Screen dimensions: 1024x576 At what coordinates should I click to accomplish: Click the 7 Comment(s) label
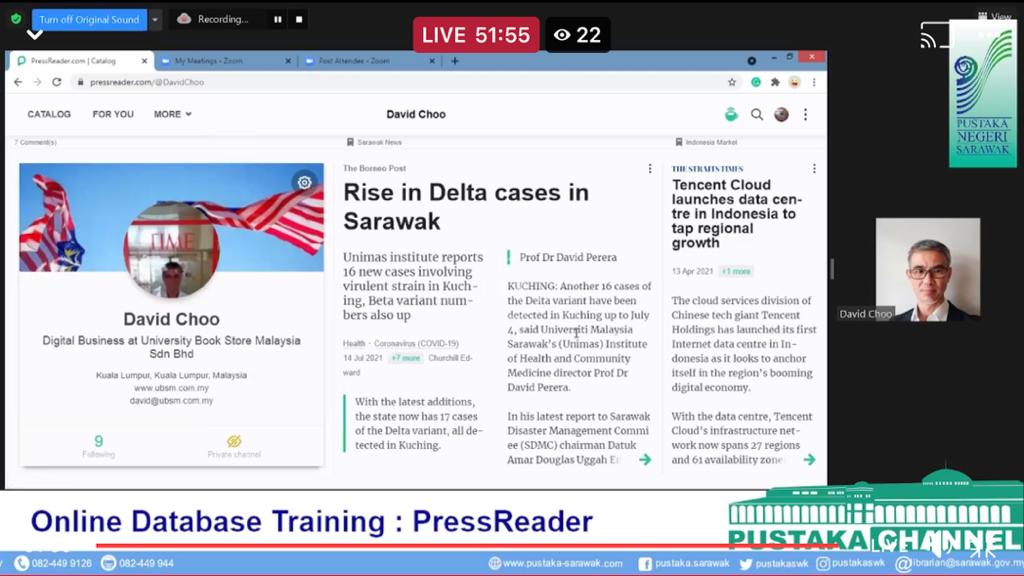click(35, 142)
